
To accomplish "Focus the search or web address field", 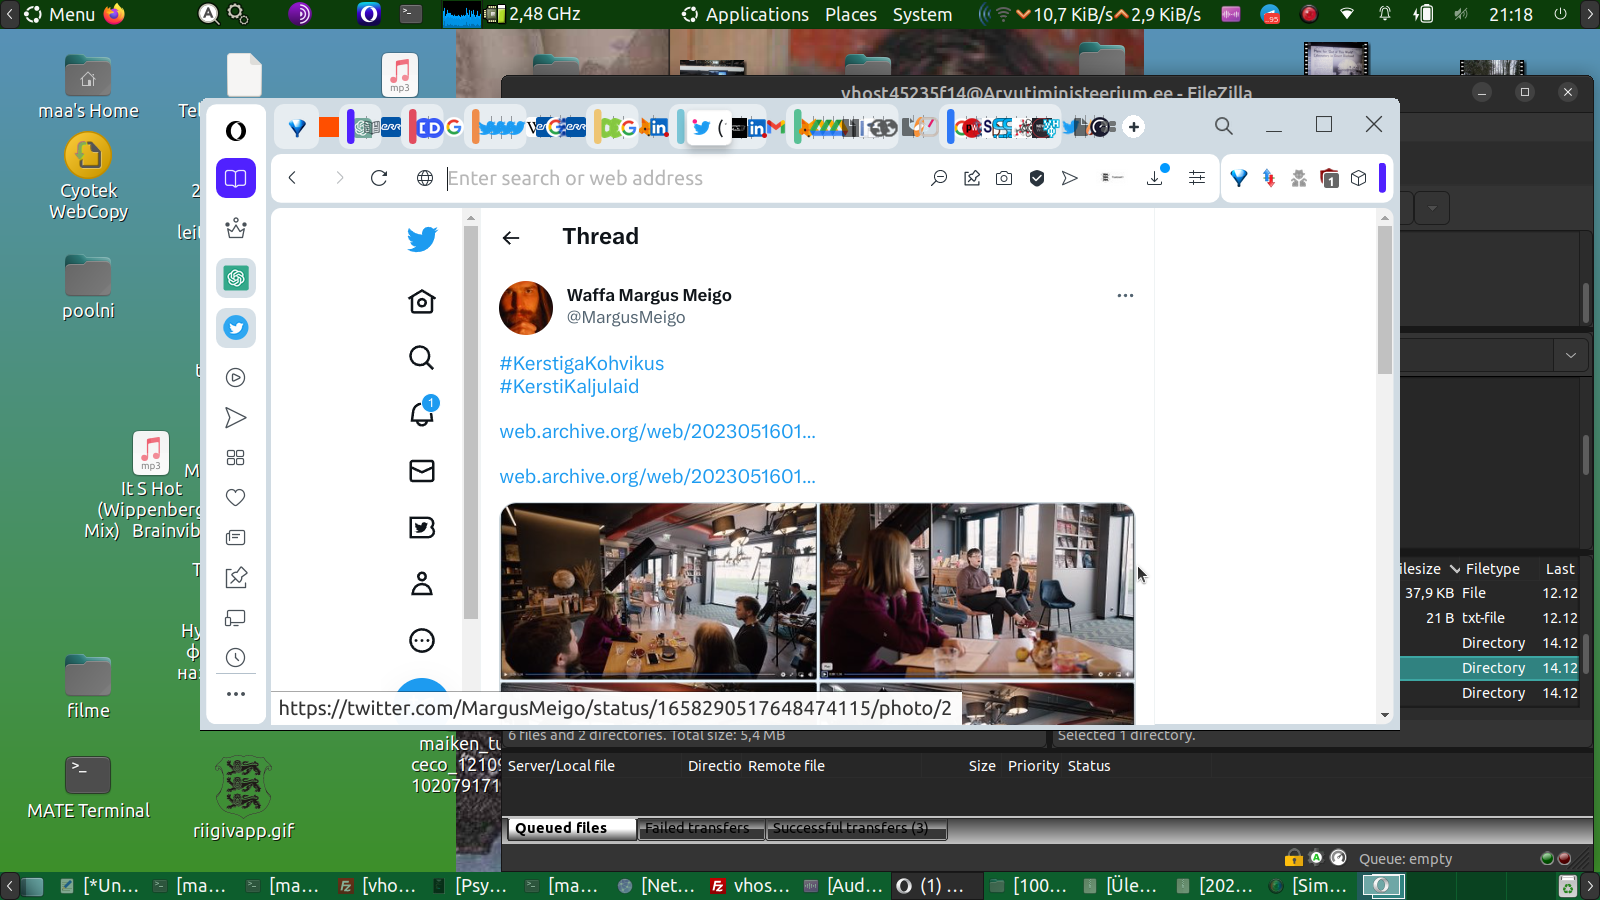I will (680, 178).
